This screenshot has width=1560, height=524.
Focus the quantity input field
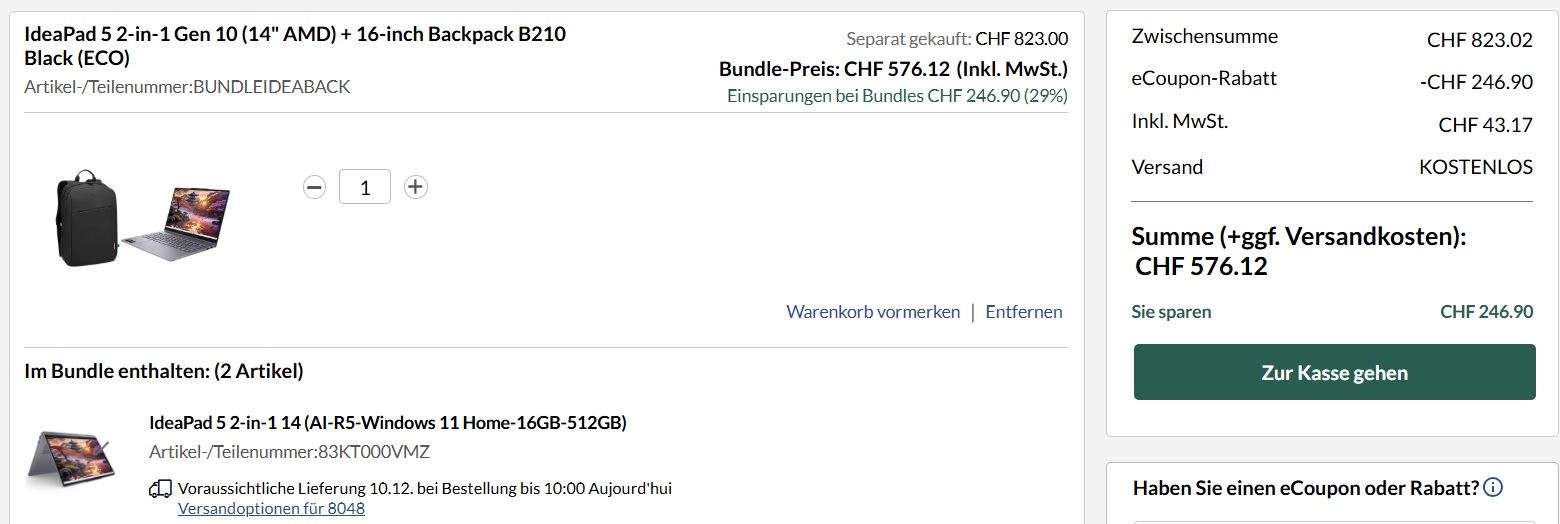(364, 187)
